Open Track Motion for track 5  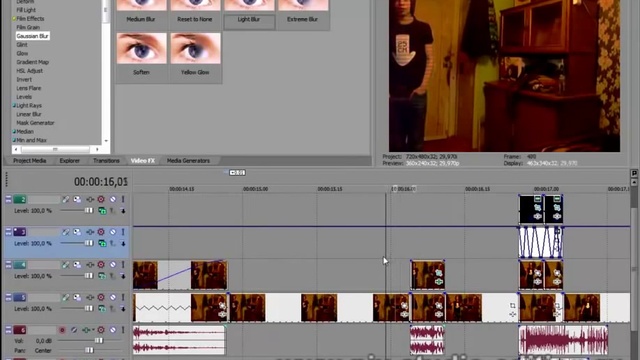click(x=77, y=298)
